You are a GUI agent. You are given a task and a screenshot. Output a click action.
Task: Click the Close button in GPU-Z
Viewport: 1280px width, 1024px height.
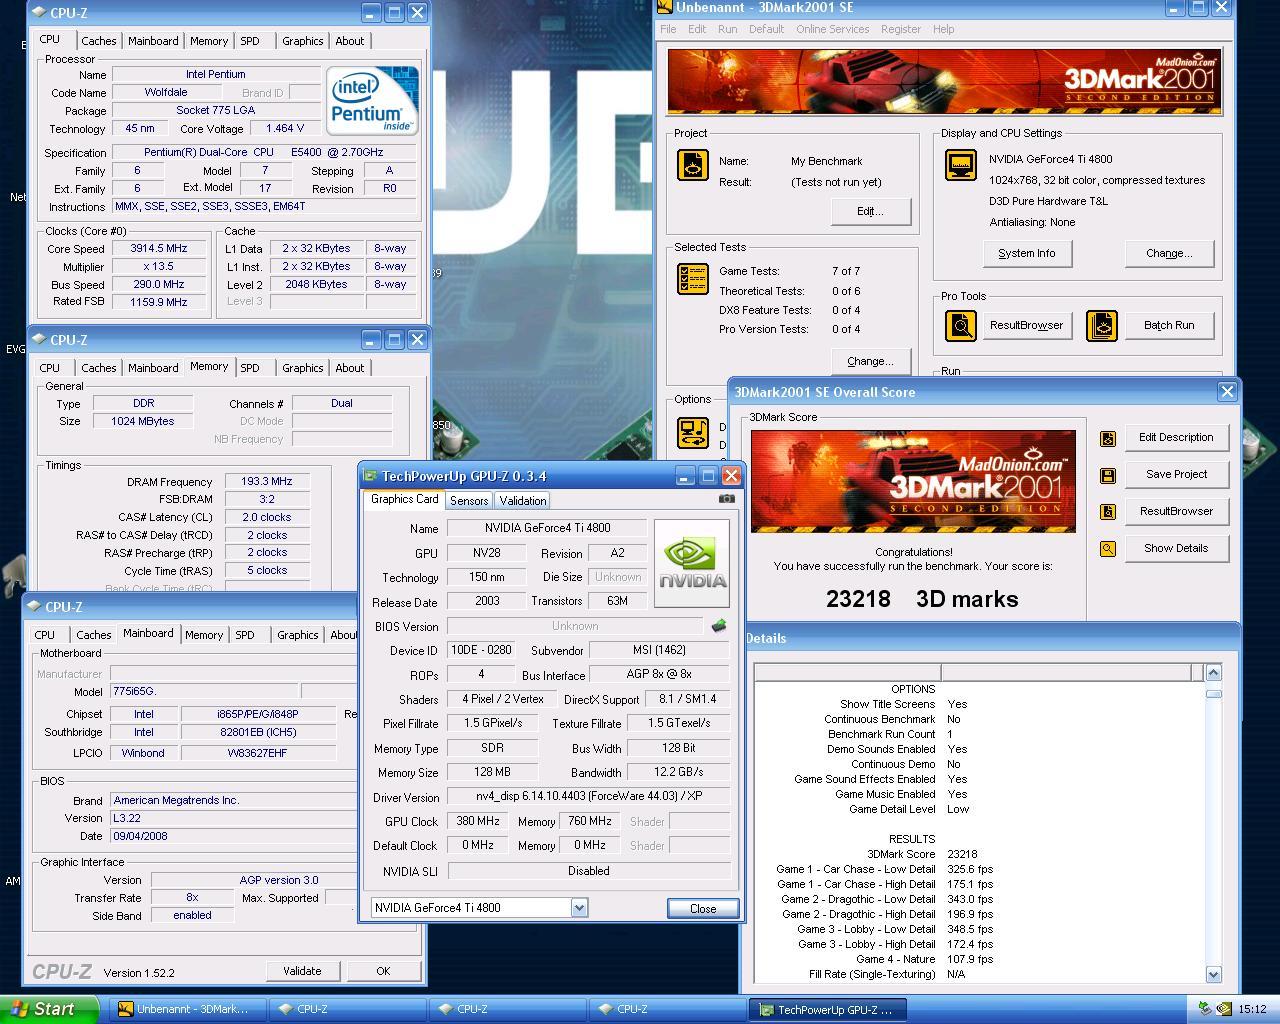point(703,908)
